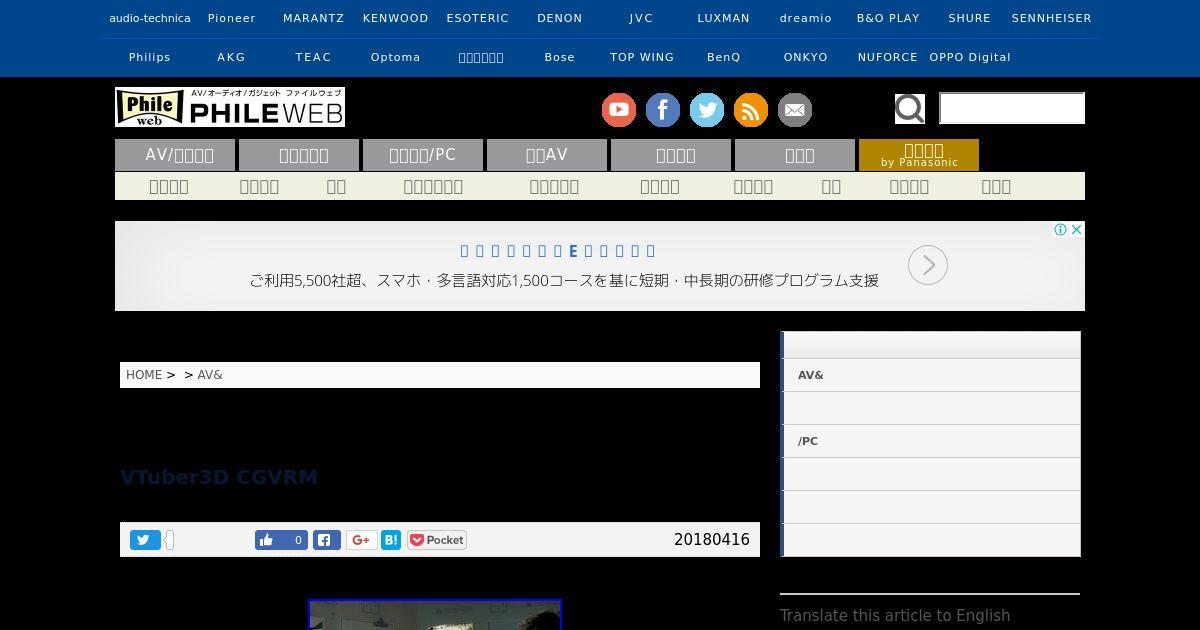Click the Phile Web logo
The width and height of the screenshot is (1200, 630).
click(x=230, y=107)
